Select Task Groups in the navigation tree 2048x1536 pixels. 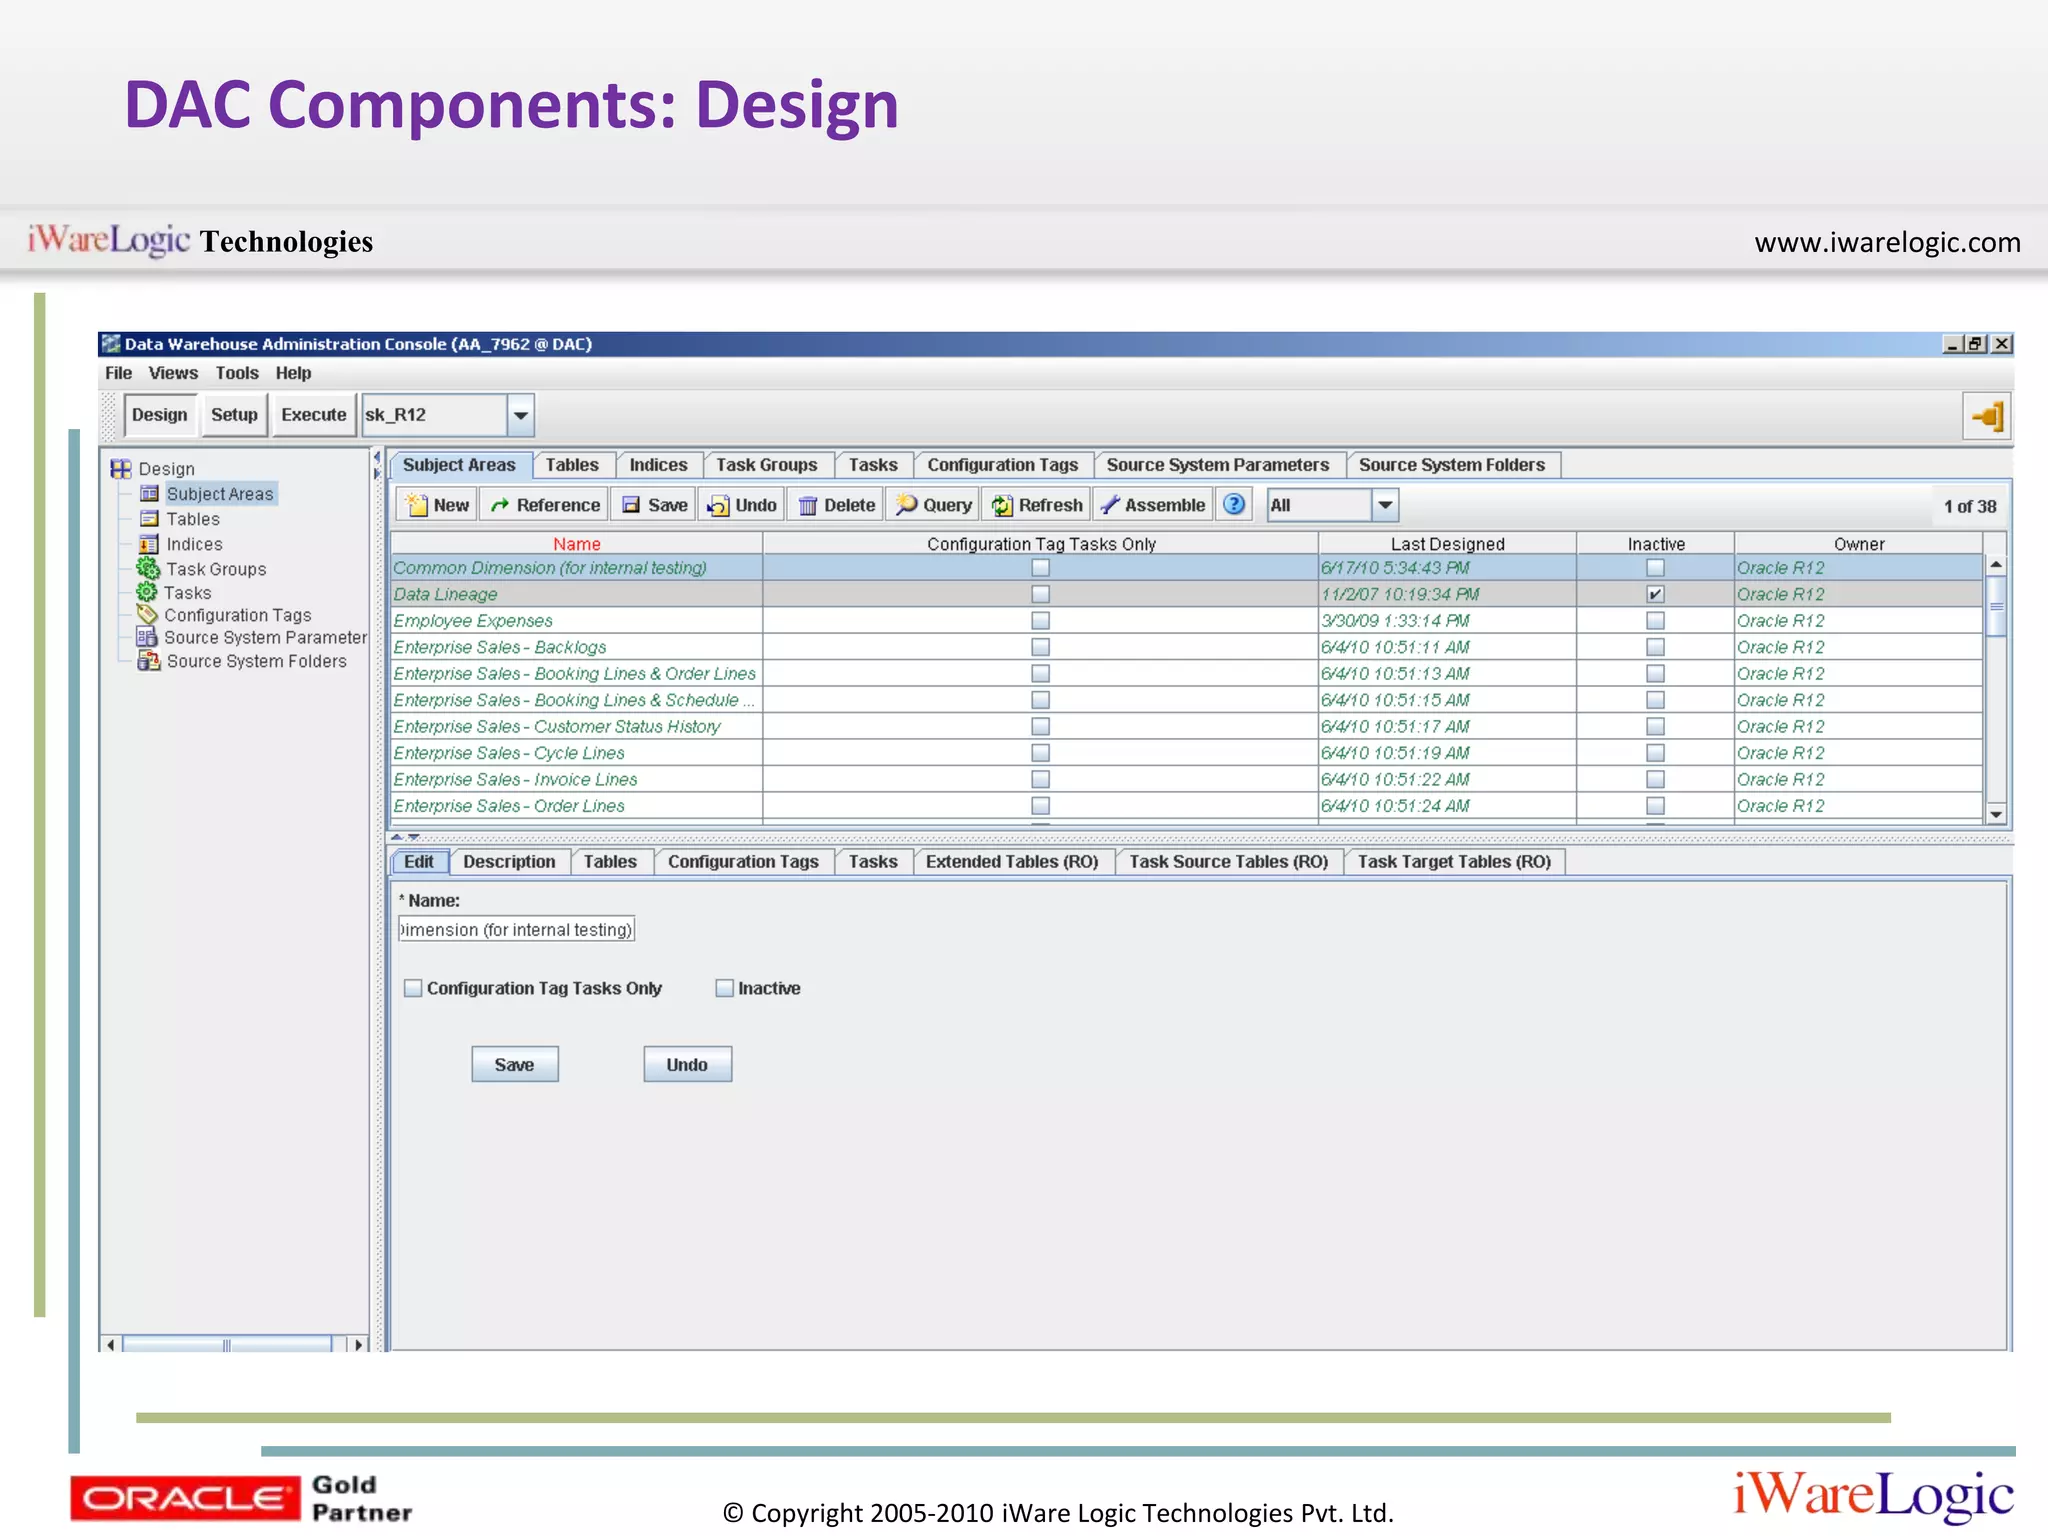coord(216,569)
